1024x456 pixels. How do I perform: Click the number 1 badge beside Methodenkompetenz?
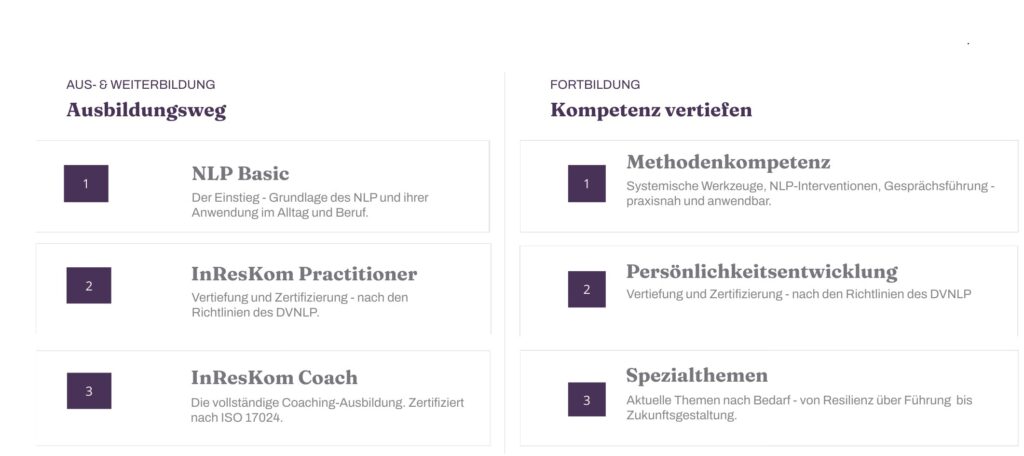click(586, 184)
